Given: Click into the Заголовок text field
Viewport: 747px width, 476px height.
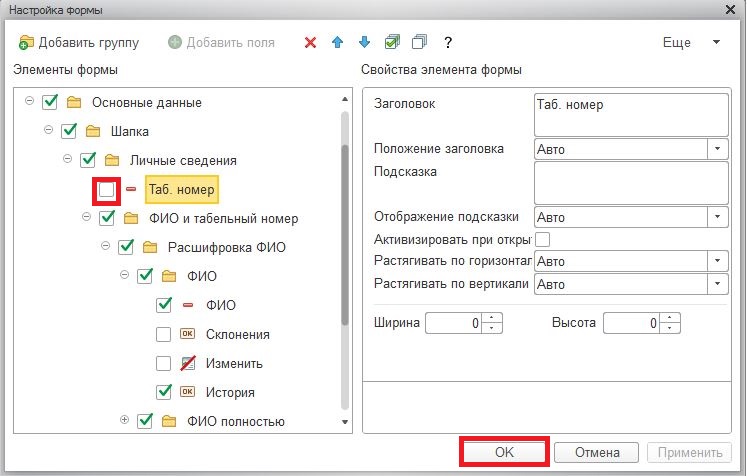Looking at the screenshot, I should tap(631, 115).
